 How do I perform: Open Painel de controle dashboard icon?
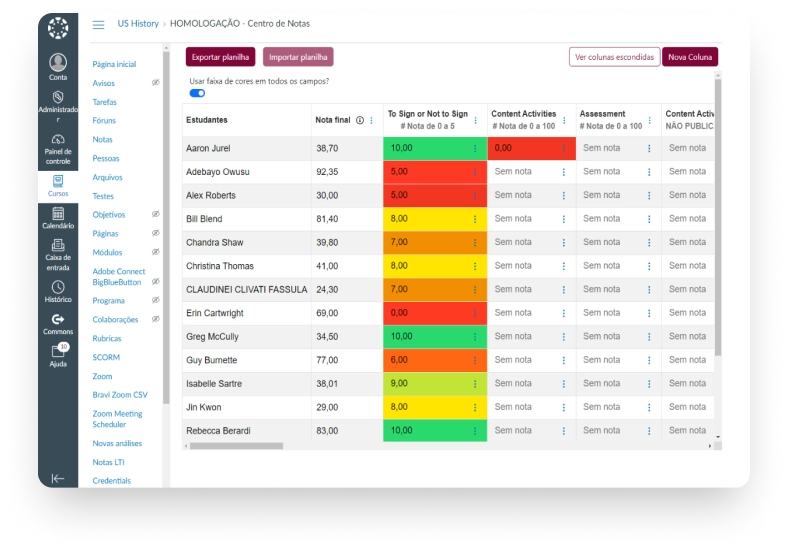(x=58, y=139)
